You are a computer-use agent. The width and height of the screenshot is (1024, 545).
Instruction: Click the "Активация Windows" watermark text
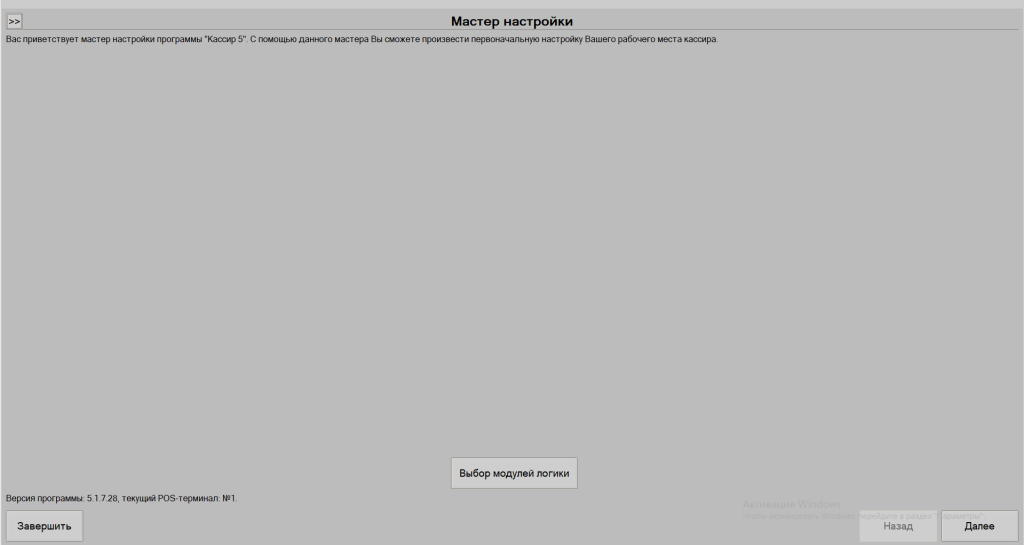coord(791,504)
